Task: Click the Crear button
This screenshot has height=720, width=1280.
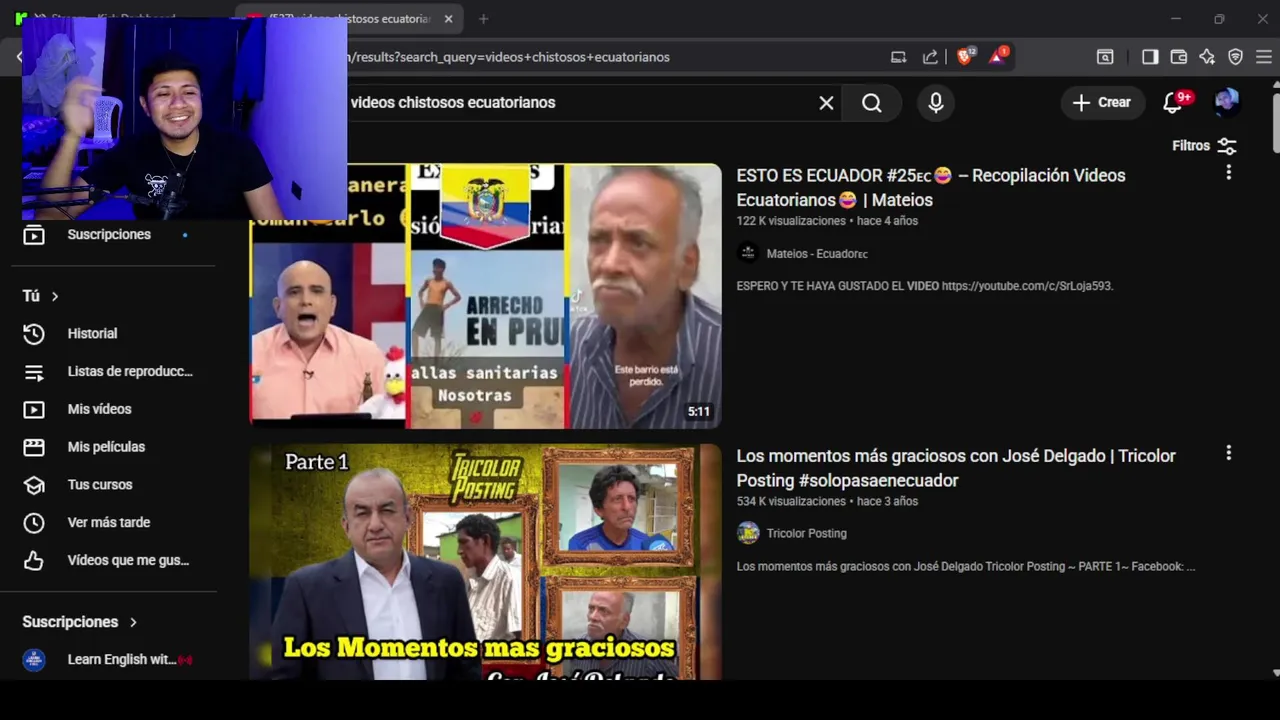Action: tap(1102, 103)
